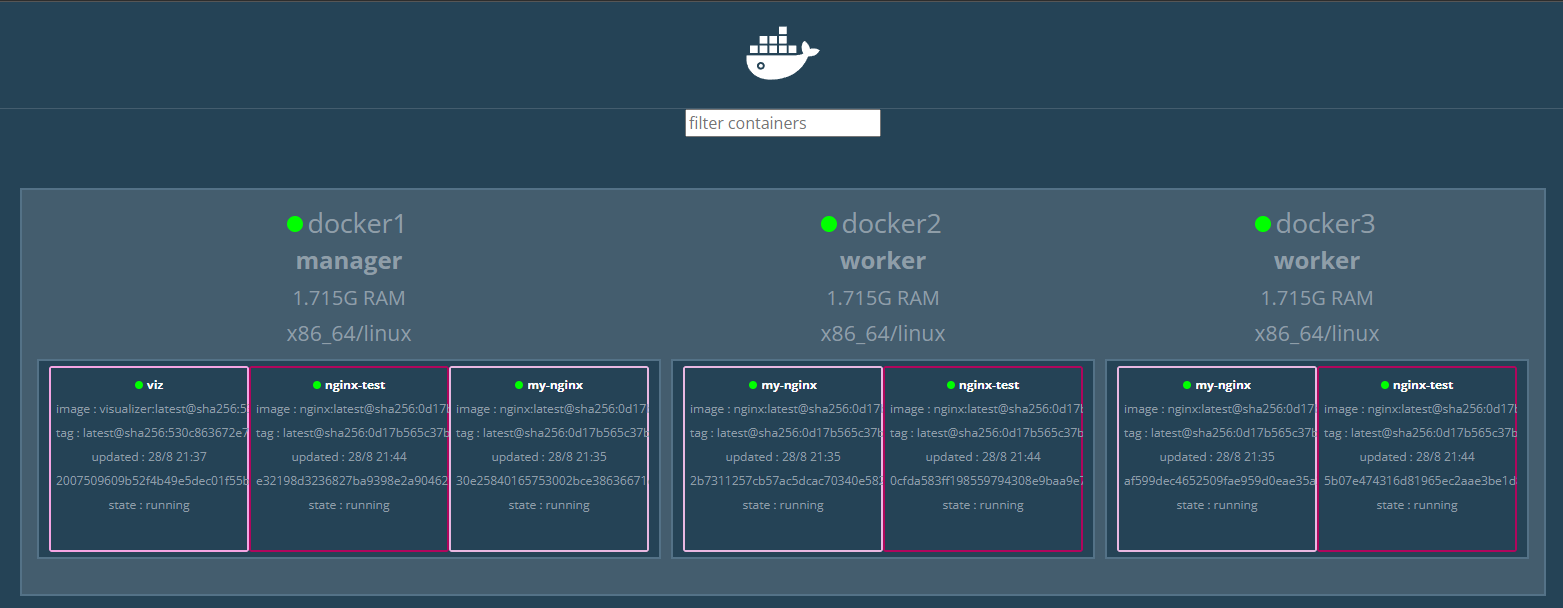Click container ID starting 2b7311257cb5
The width and height of the screenshot is (1563, 608).
(x=785, y=481)
